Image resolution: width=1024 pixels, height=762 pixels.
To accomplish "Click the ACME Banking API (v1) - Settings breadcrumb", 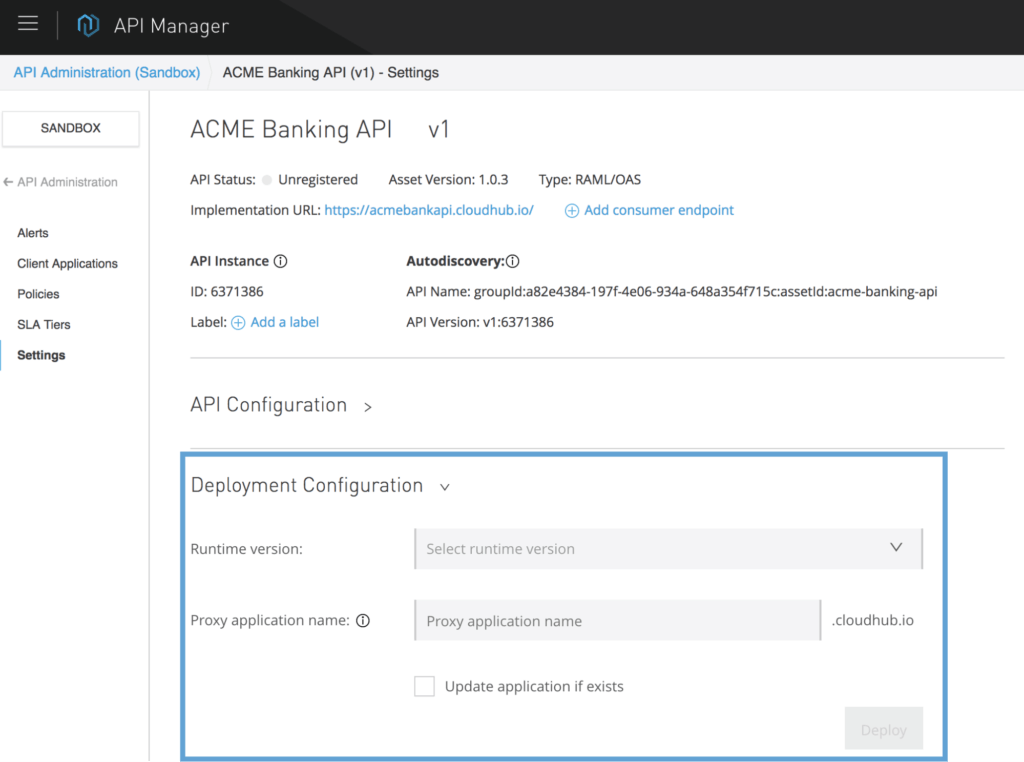I will coord(330,72).
